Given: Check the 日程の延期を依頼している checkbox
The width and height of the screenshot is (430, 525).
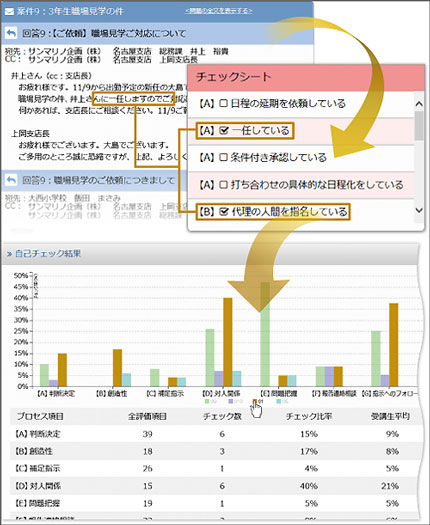Looking at the screenshot, I should [x=223, y=103].
